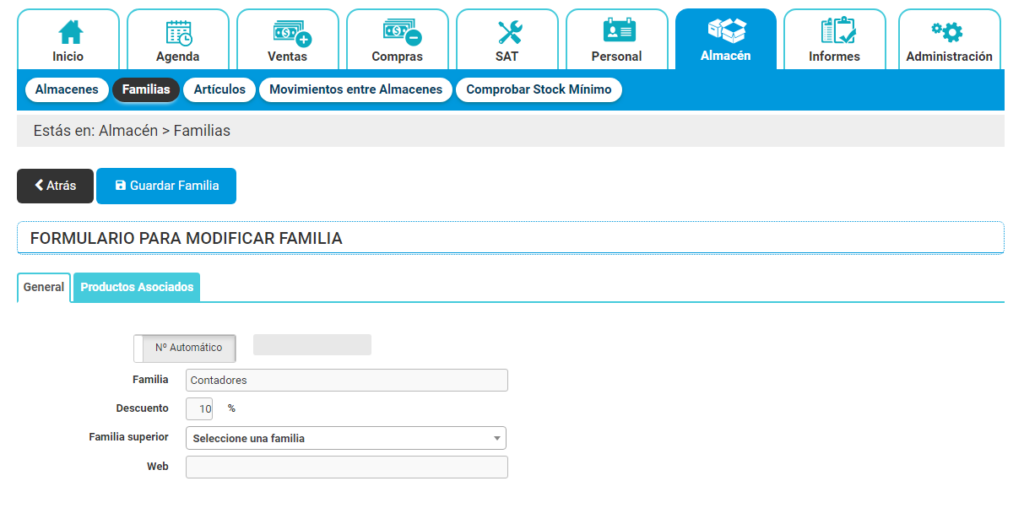Select the General tab
Screen dimensions: 1024x508
(44, 287)
